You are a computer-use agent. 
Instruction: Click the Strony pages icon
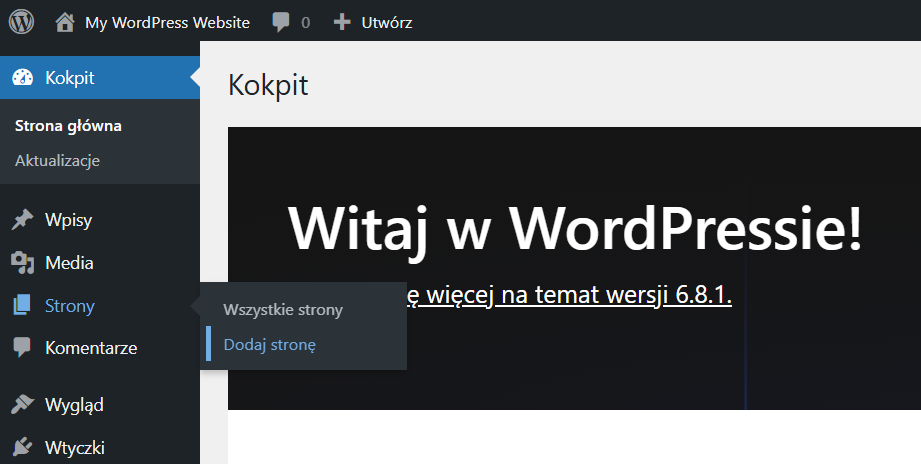[x=22, y=305]
